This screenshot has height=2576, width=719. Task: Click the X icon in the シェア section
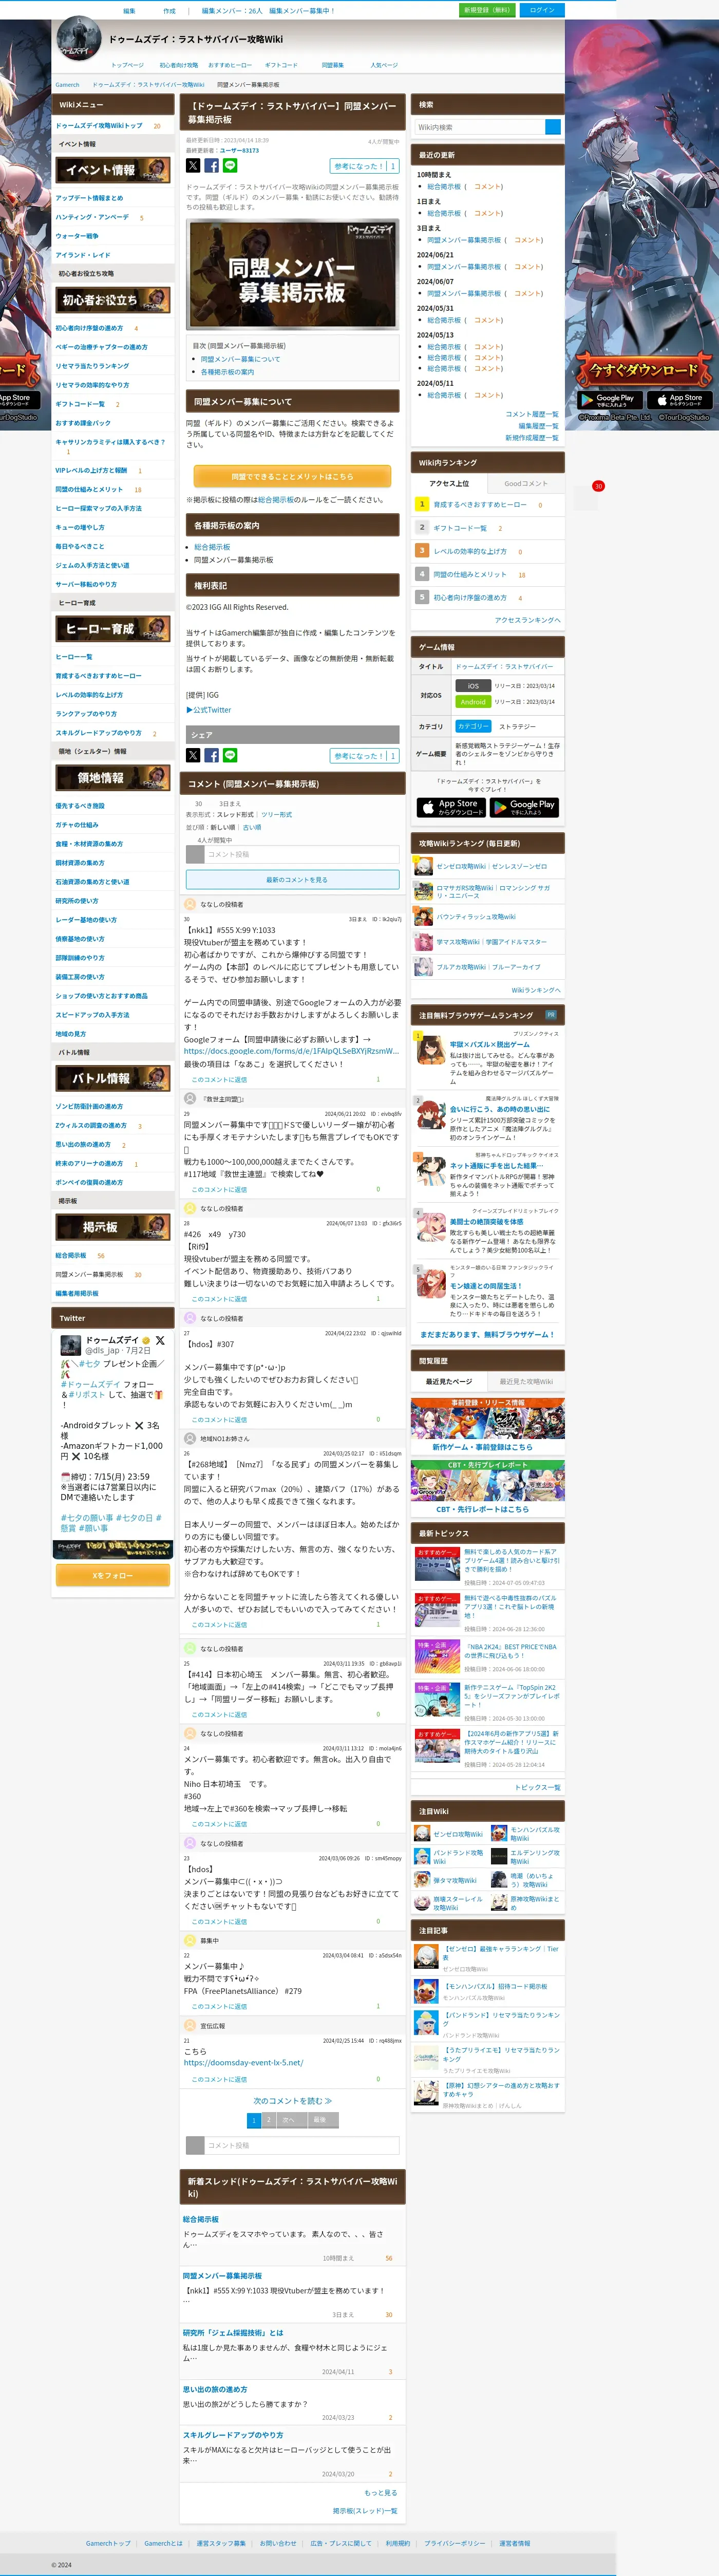193,756
